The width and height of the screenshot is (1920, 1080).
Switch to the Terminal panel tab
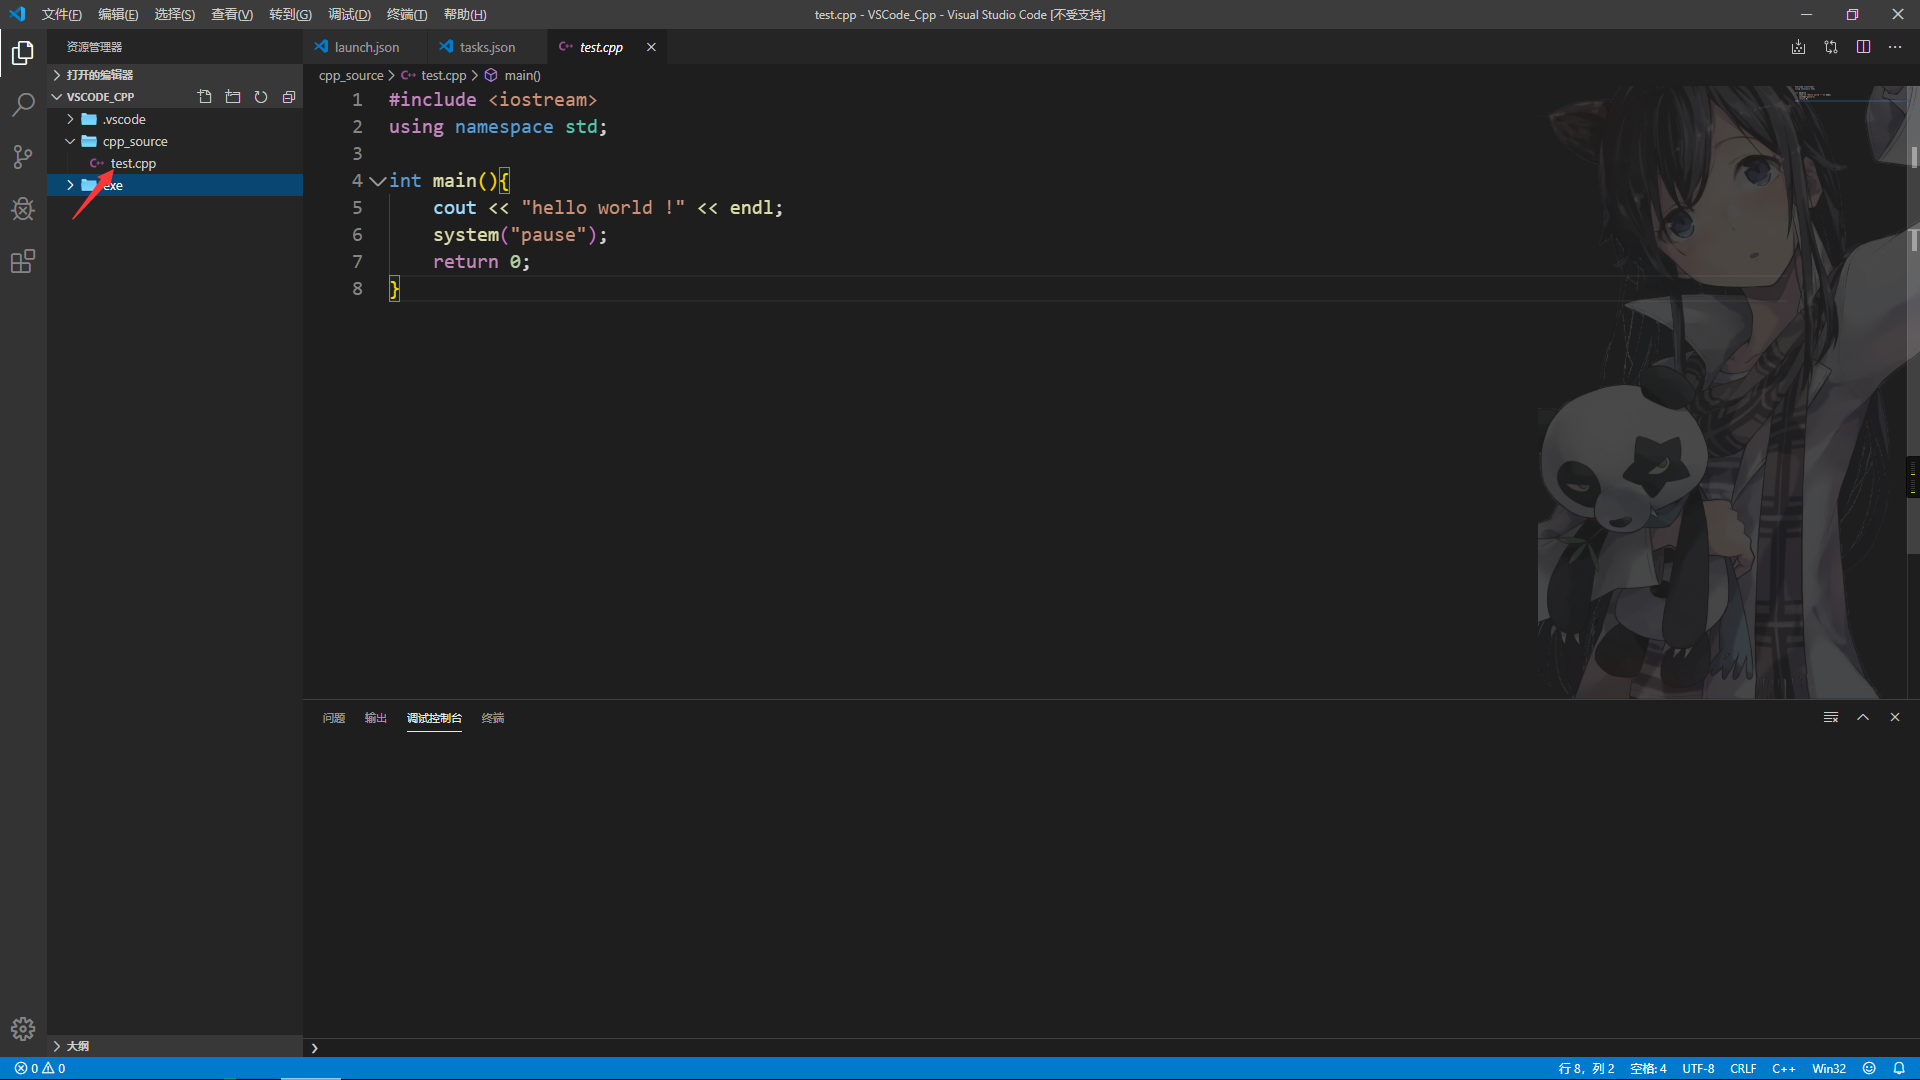[x=493, y=718]
